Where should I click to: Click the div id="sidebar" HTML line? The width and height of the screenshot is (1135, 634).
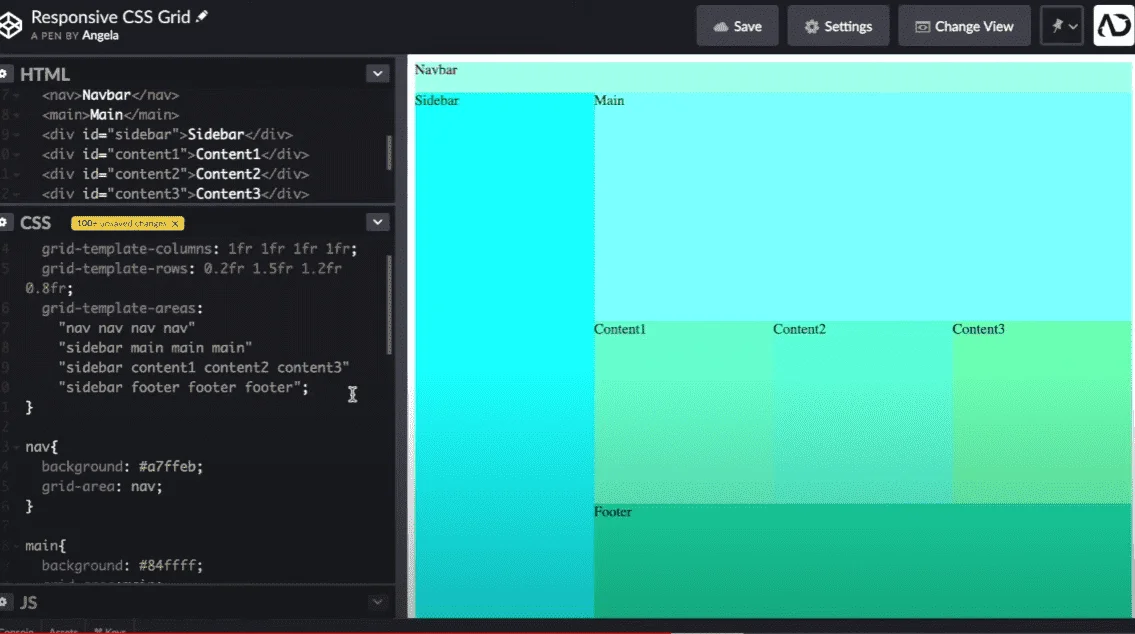167,135
